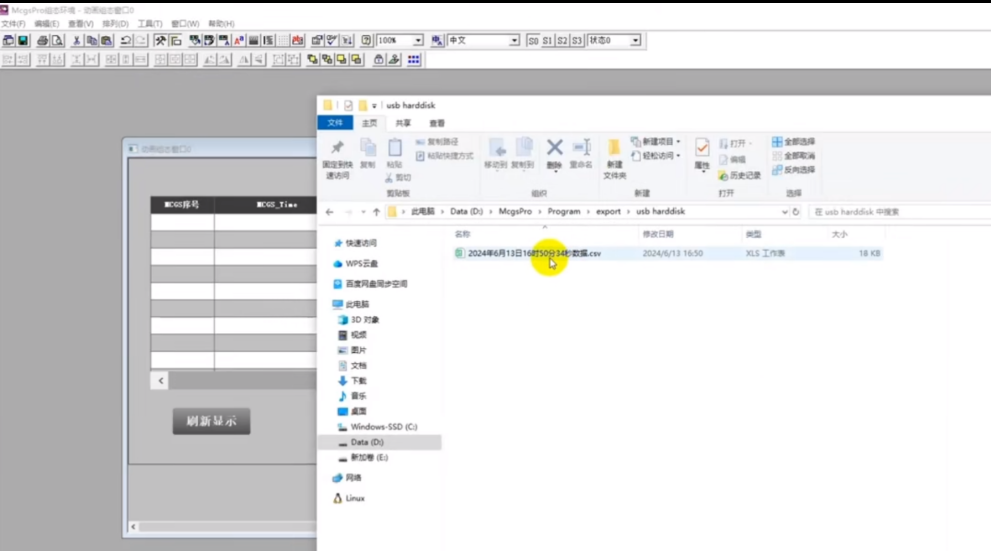This screenshot has height=551, width=991.
Task: Switch to the 查看 ribbon tab
Action: (437, 123)
